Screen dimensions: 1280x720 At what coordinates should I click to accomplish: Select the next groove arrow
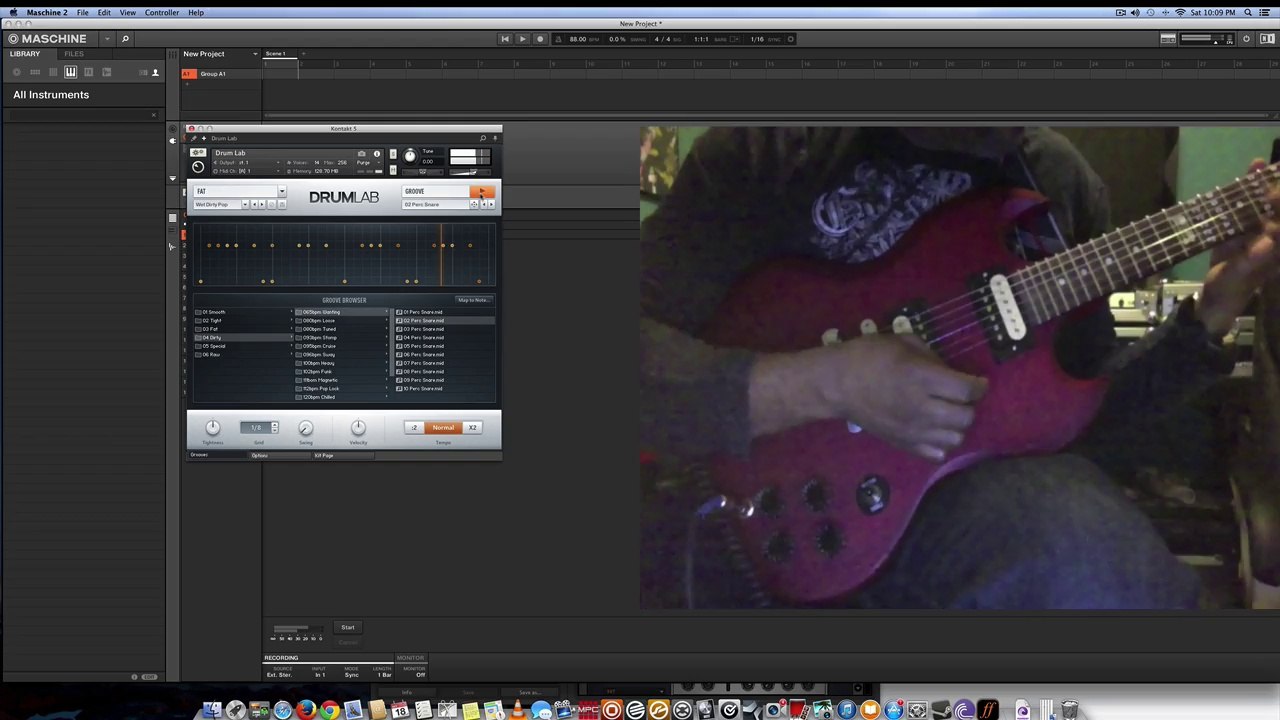(x=492, y=204)
